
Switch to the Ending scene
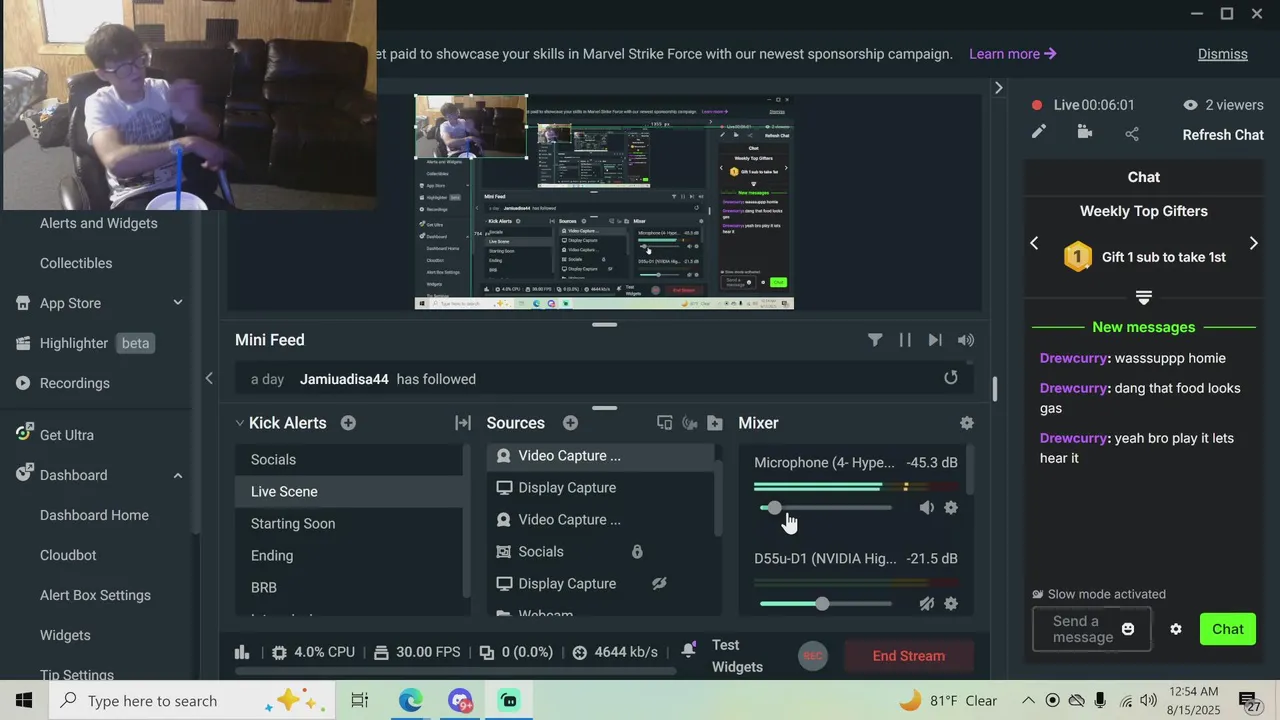[350, 555]
